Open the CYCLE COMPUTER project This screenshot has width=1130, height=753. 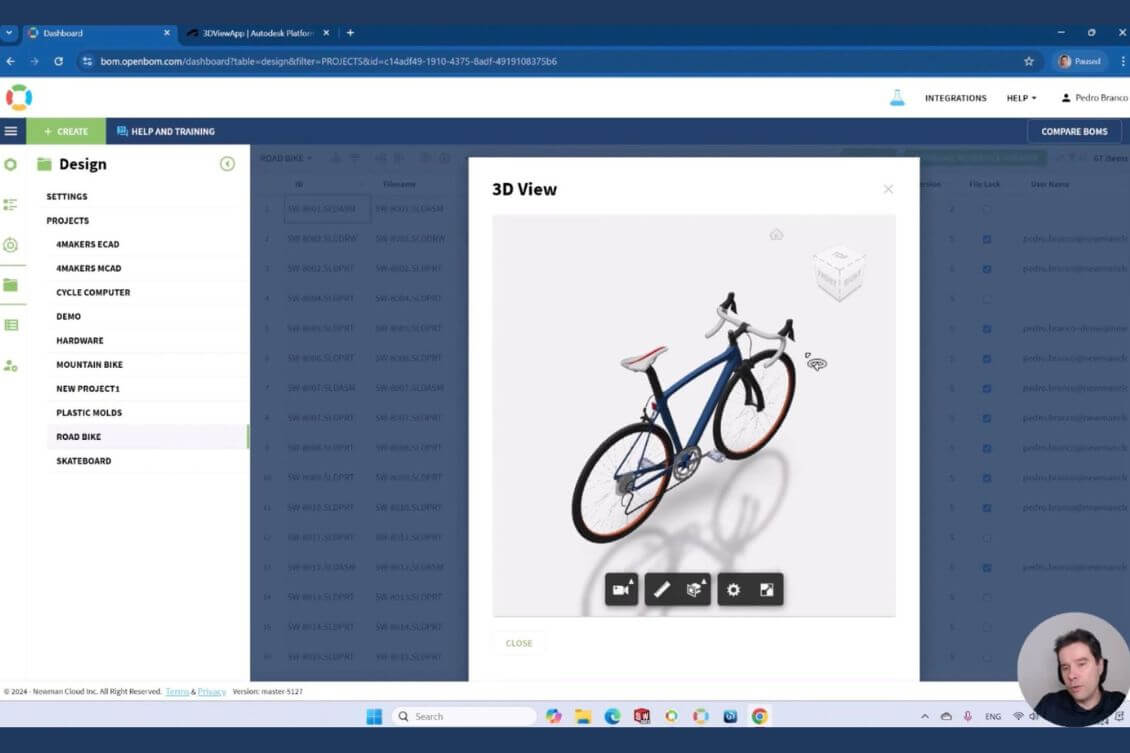[x=93, y=293]
